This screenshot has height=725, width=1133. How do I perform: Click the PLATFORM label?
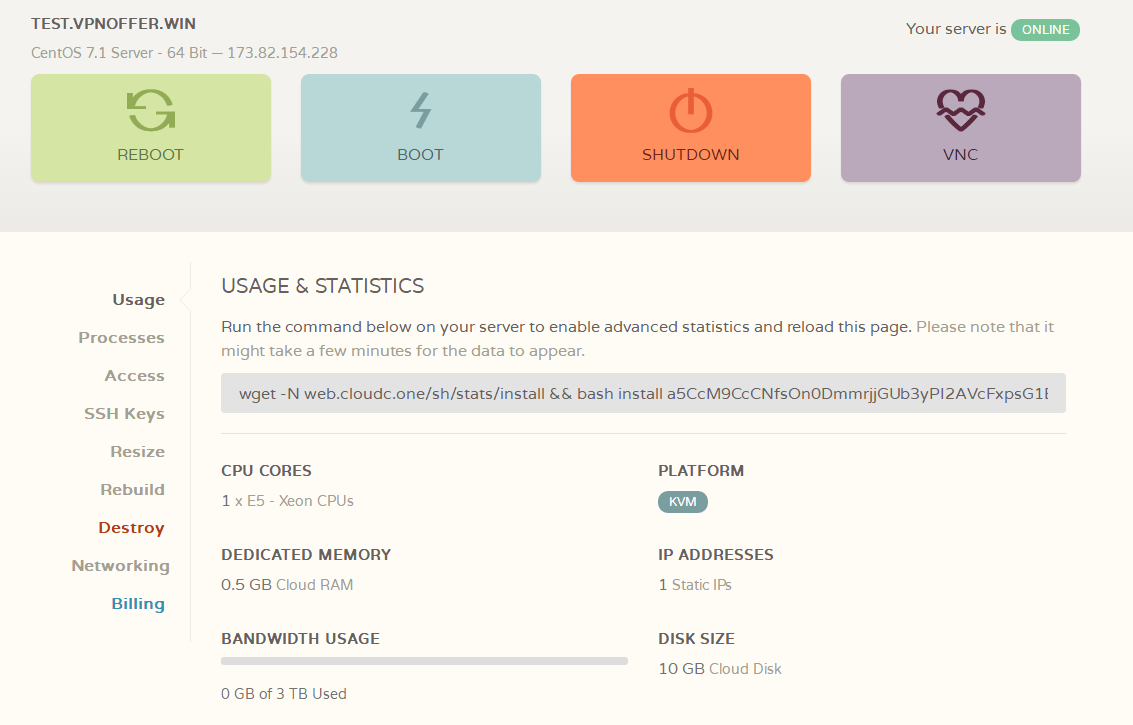[x=701, y=471]
